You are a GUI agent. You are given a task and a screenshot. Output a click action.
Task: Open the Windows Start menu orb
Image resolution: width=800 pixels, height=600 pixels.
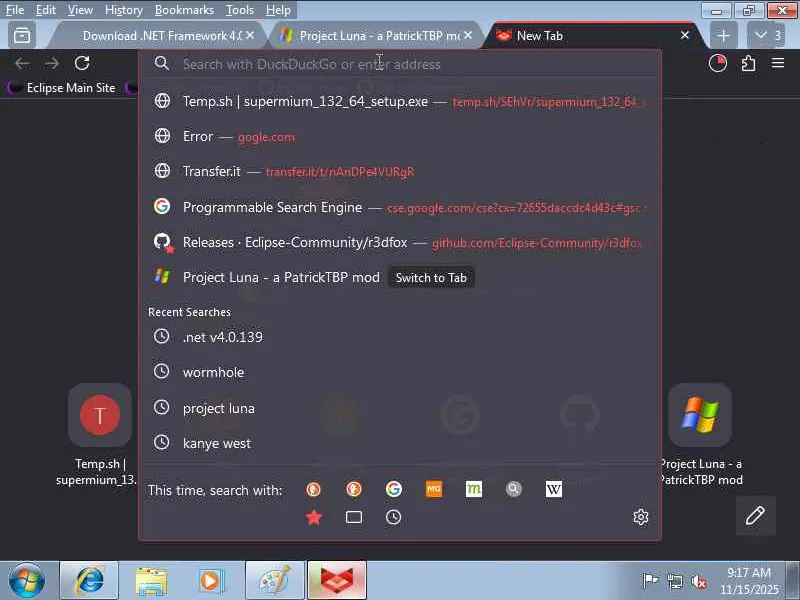[26, 581]
